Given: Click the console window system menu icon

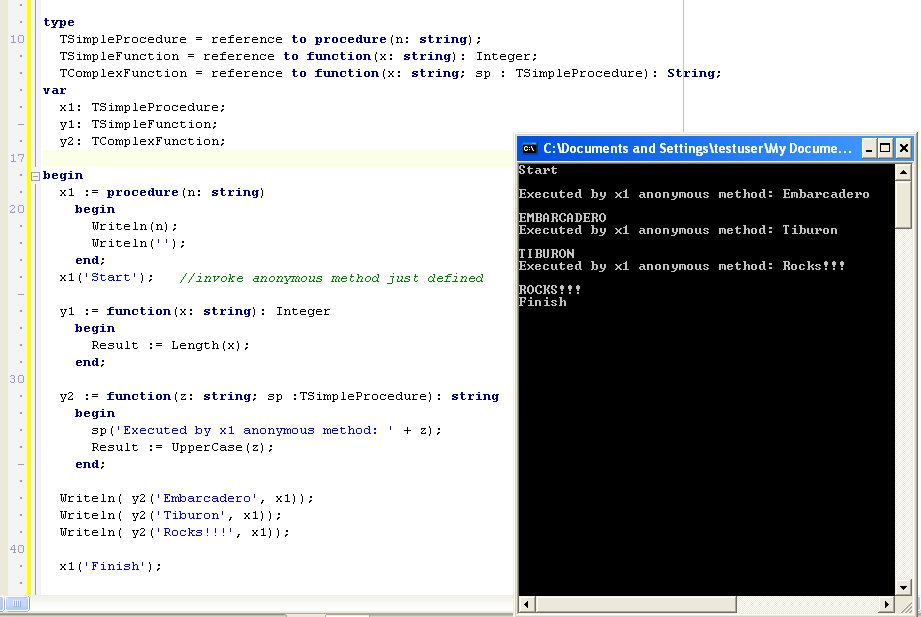Looking at the screenshot, I should 530,148.
